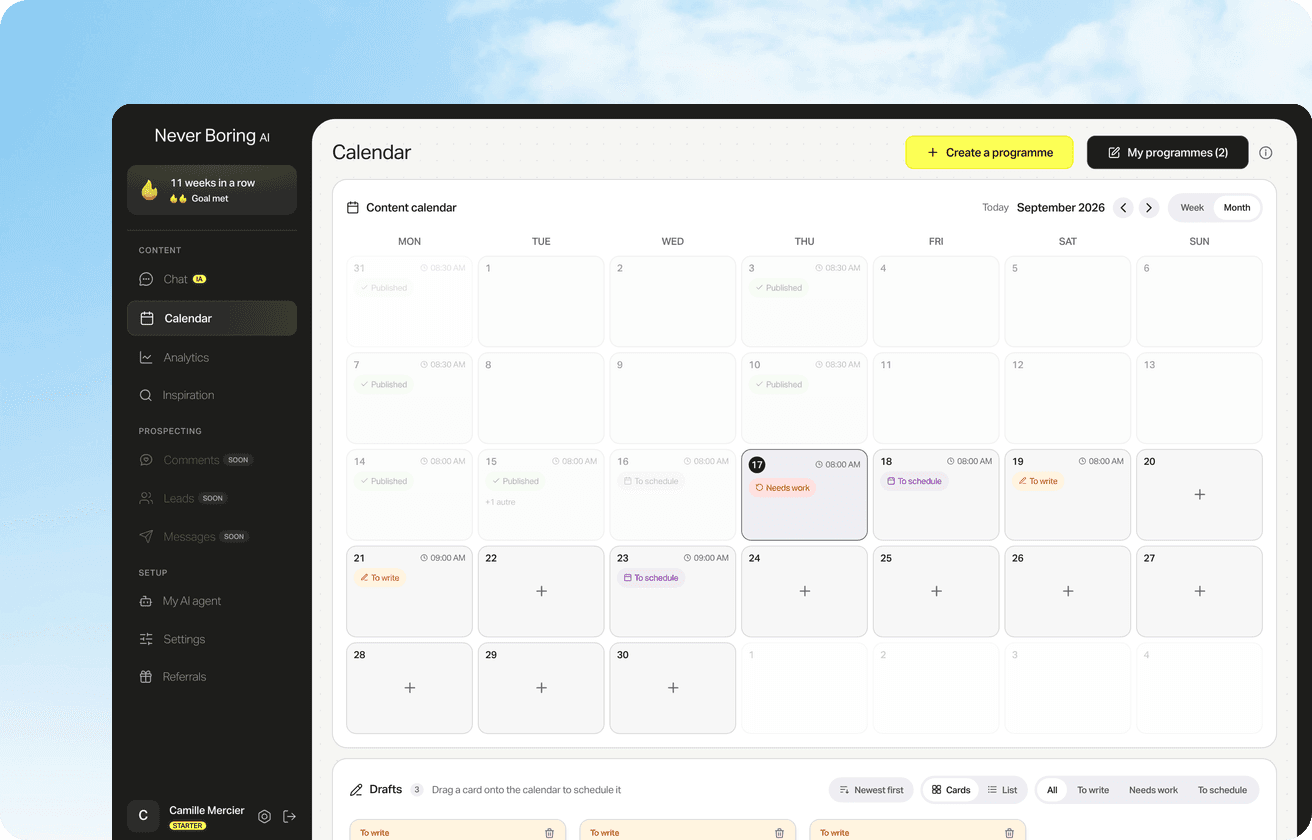The height and width of the screenshot is (840, 1312).
Task: Open the To write post on day 21
Action: (x=380, y=578)
